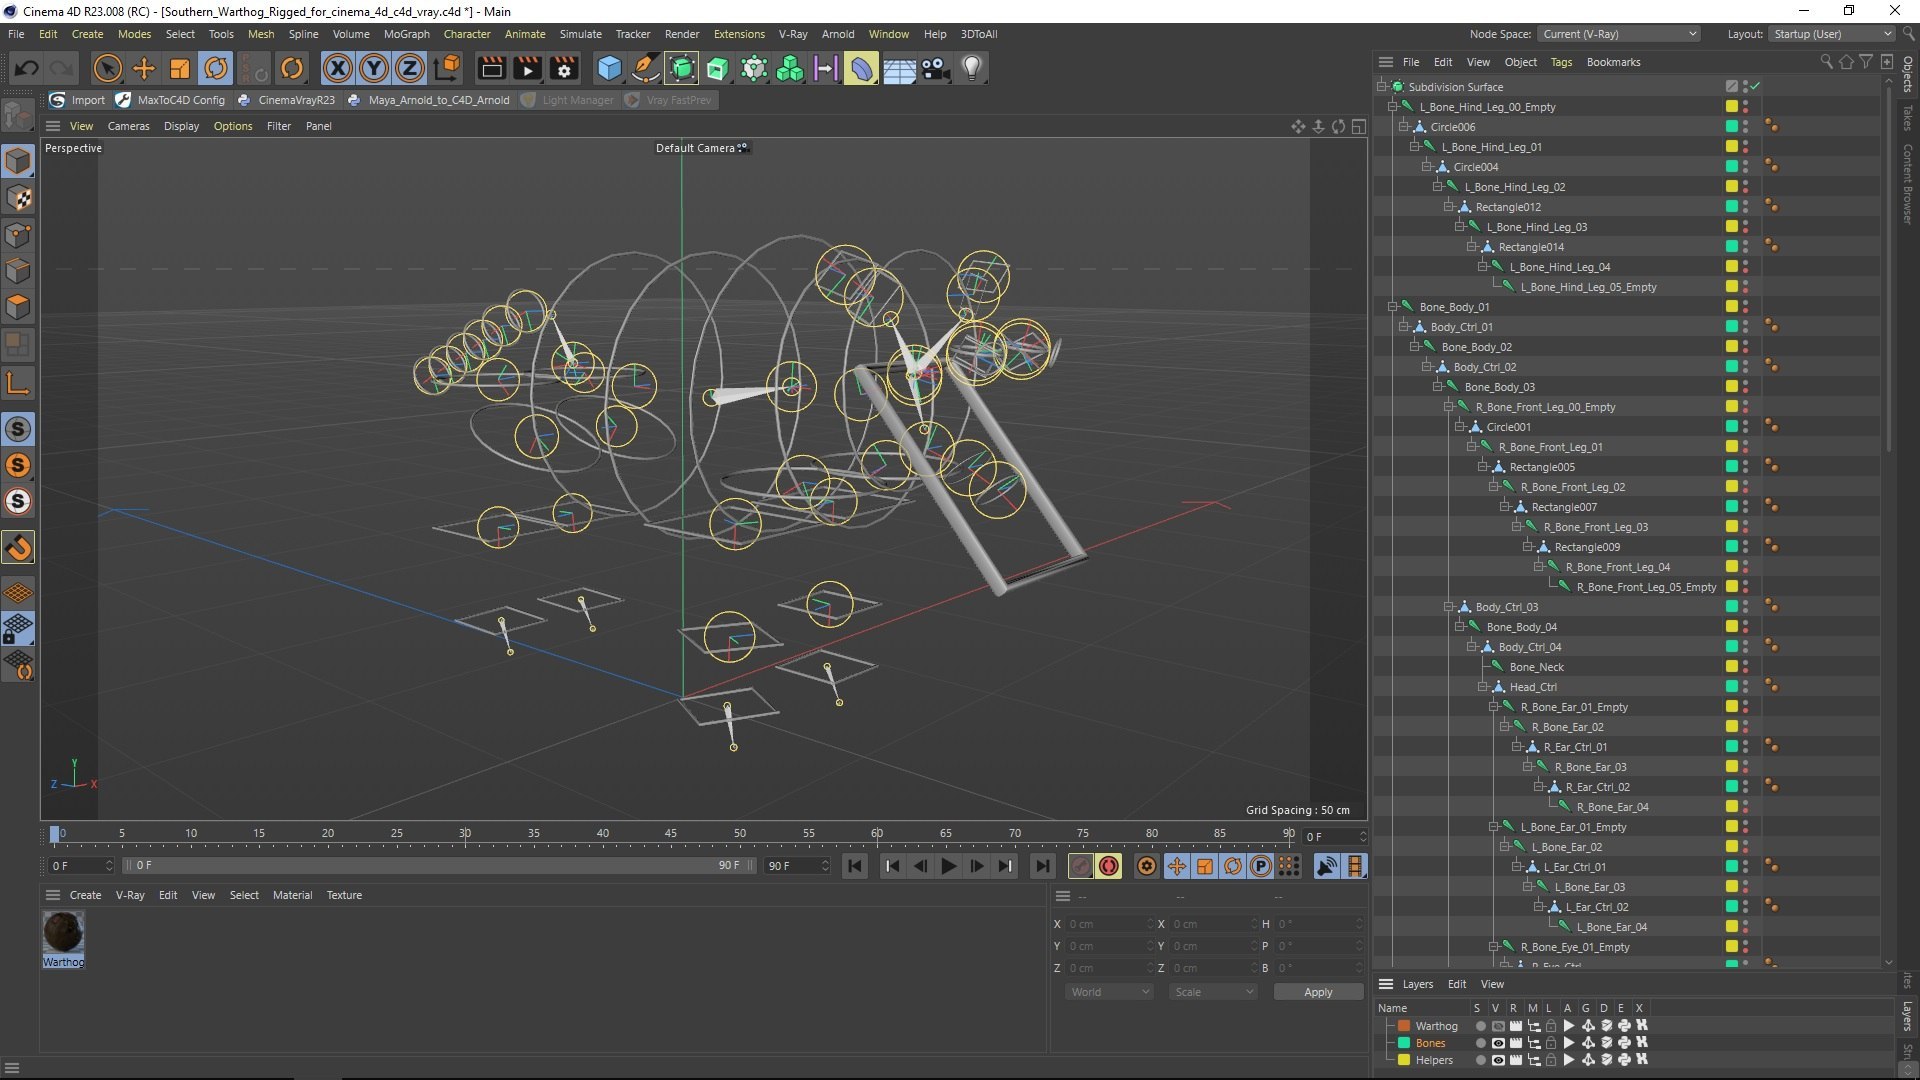Open the Node Space dropdown
The image size is (1920, 1080).
(x=1619, y=34)
